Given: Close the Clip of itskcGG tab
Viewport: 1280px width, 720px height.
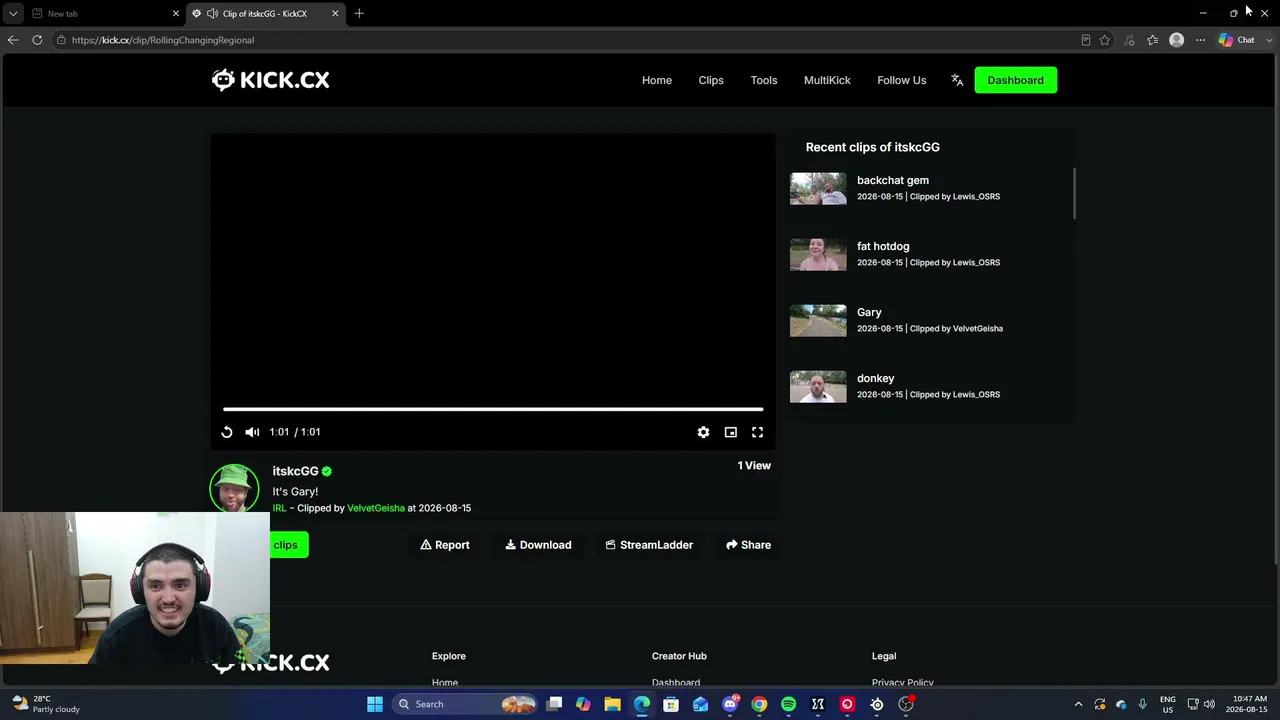Looking at the screenshot, I should tap(335, 14).
